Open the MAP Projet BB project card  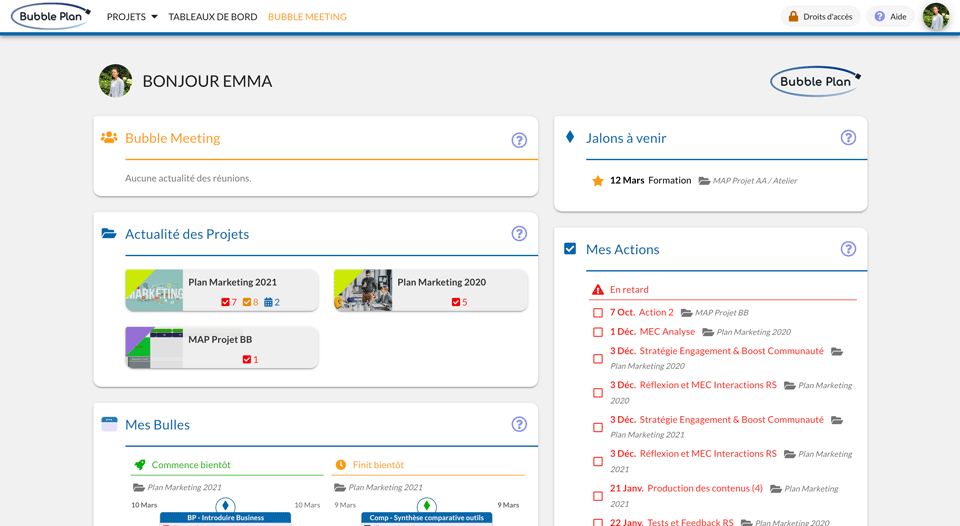[x=222, y=347]
